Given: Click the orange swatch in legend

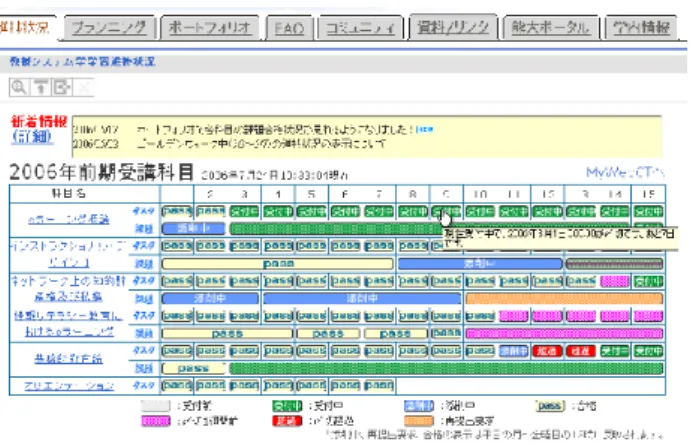Looking at the screenshot, I should pos(419,420).
